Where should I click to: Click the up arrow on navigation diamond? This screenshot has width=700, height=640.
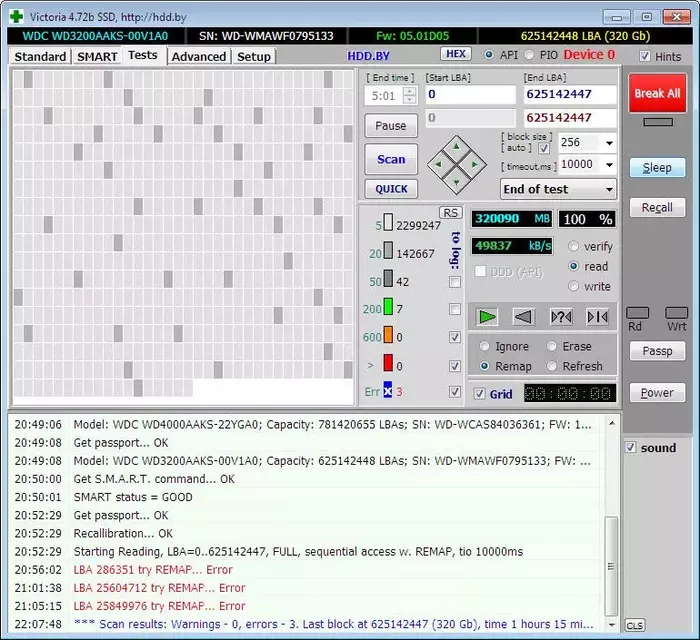coord(456,146)
